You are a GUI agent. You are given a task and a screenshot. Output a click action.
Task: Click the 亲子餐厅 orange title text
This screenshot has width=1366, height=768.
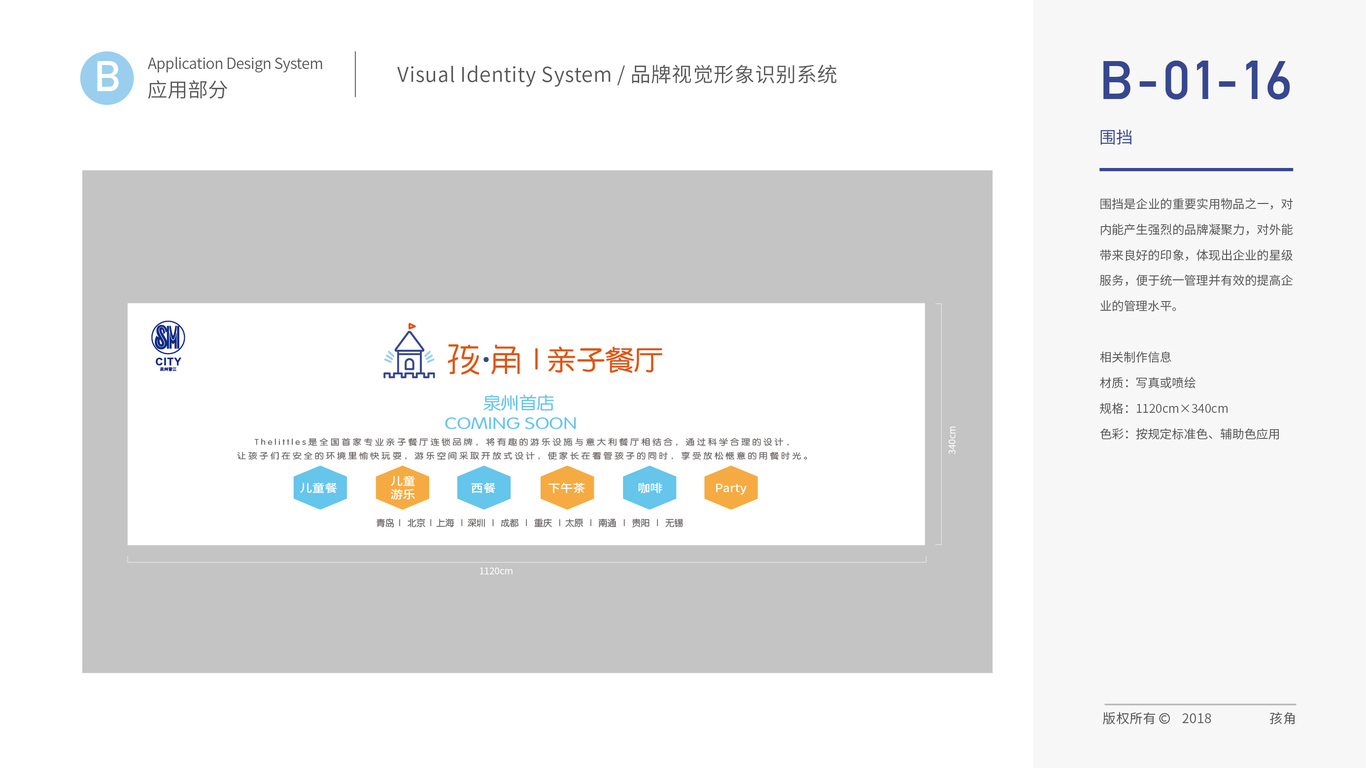click(x=605, y=360)
